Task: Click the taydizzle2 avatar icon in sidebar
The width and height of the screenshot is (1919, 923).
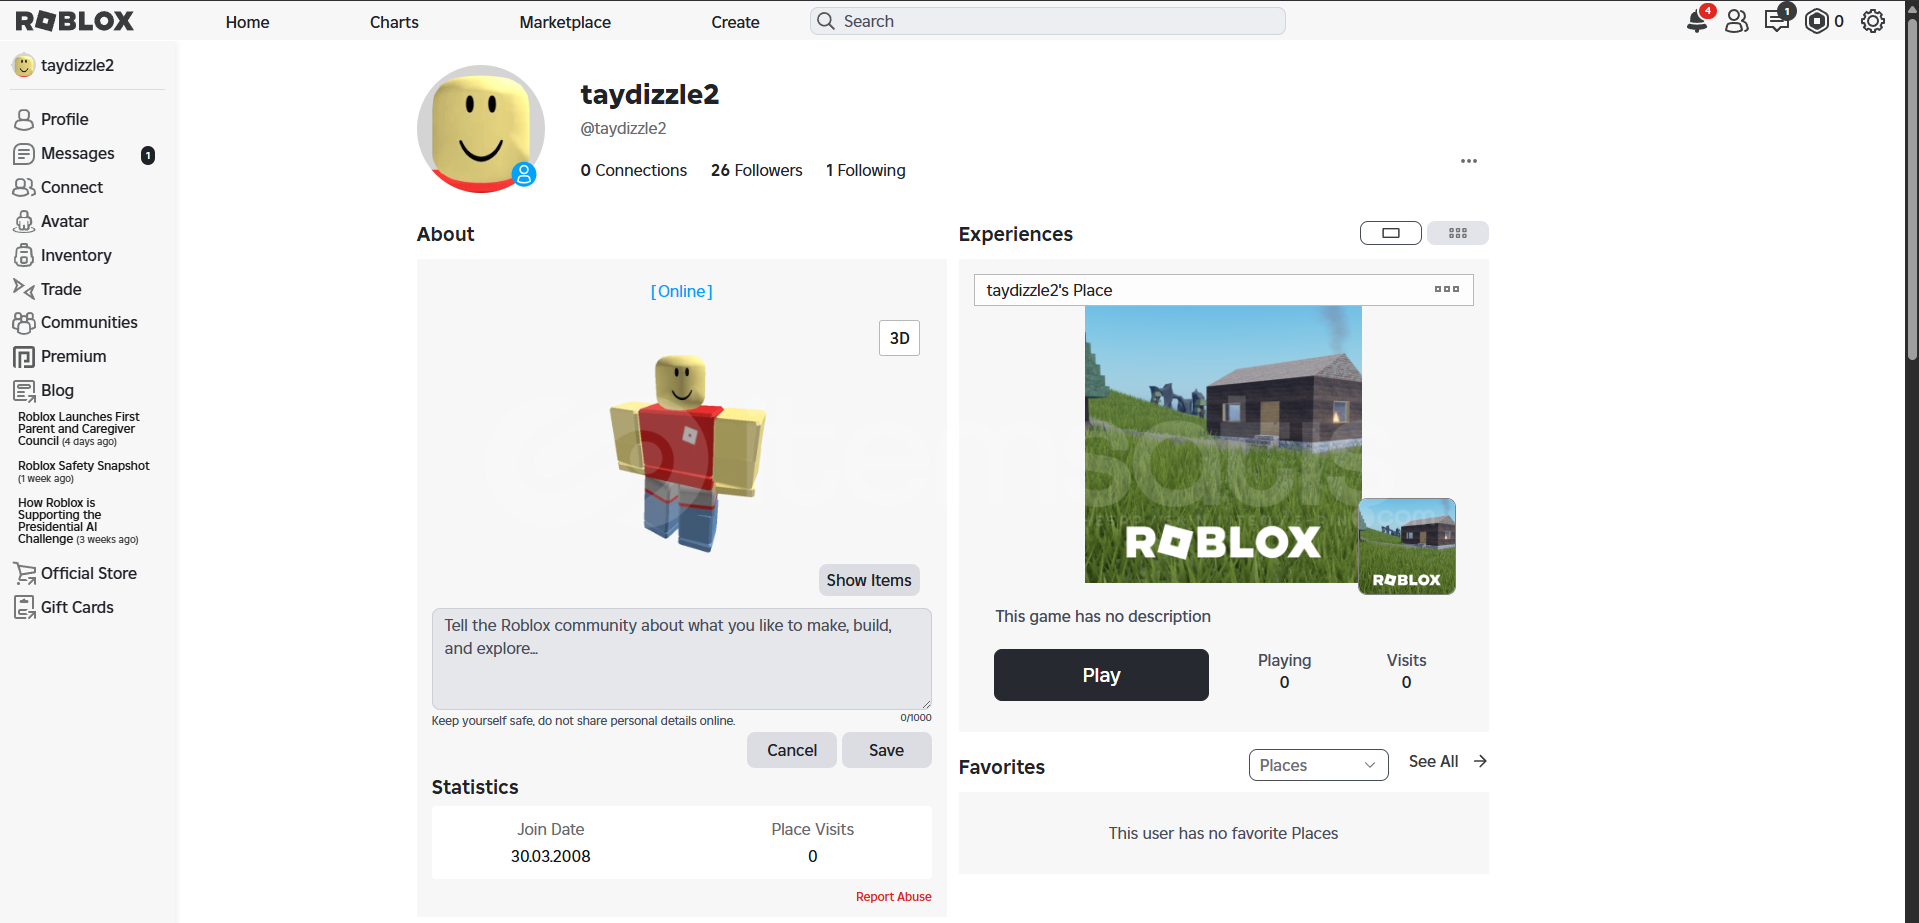Action: point(24,66)
